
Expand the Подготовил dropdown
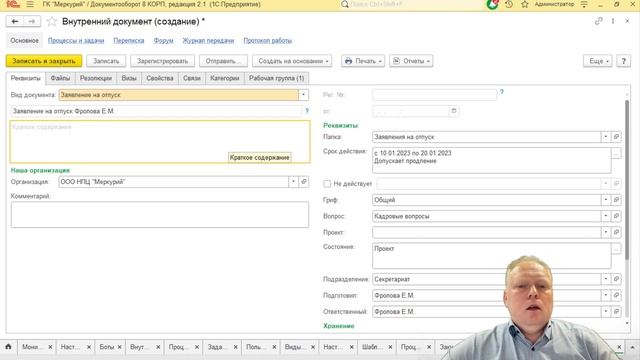pyautogui.click(x=606, y=295)
